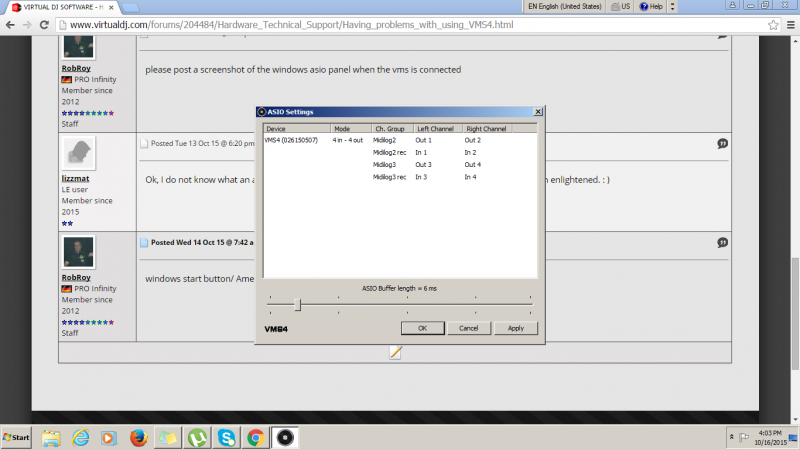Click Help on the language bar
800x450 pixels.
point(652,7)
